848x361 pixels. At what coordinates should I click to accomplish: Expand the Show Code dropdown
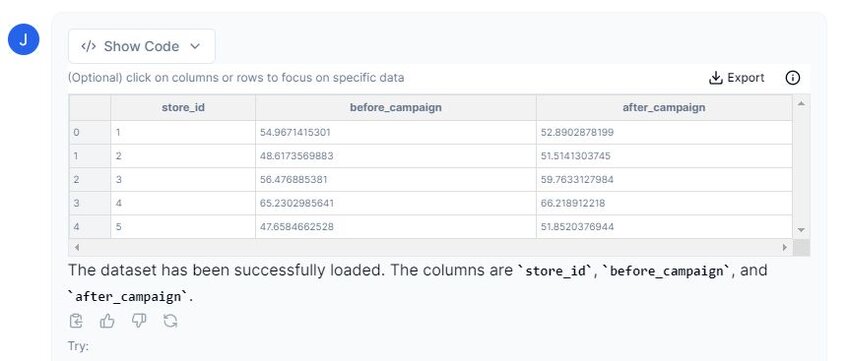point(142,46)
